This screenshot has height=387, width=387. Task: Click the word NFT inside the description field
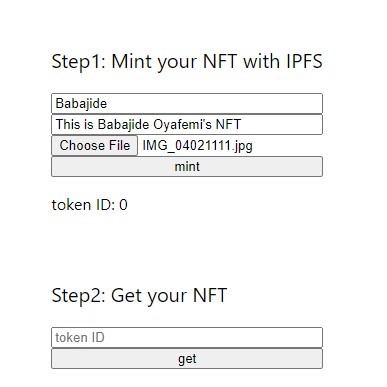click(228, 124)
